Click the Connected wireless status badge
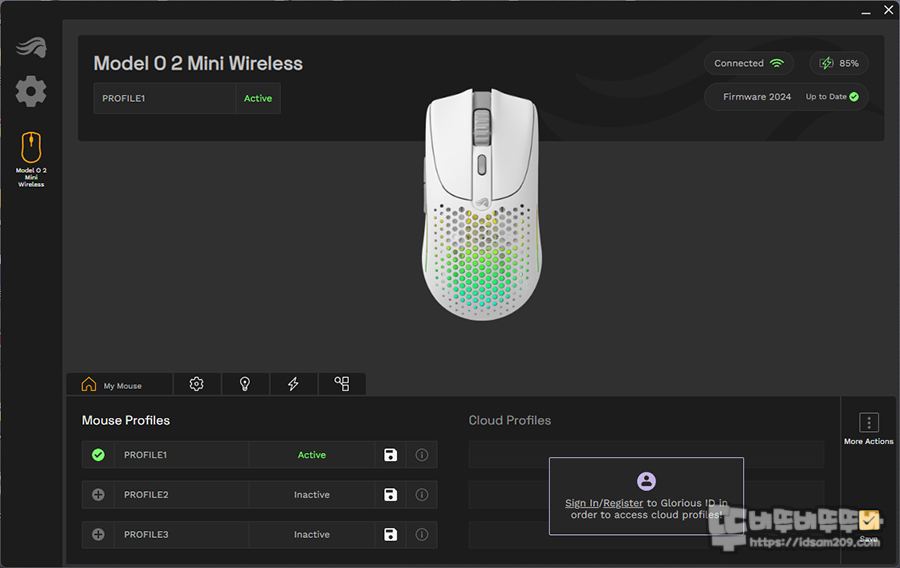Viewport: 900px width, 568px height. click(x=748, y=63)
